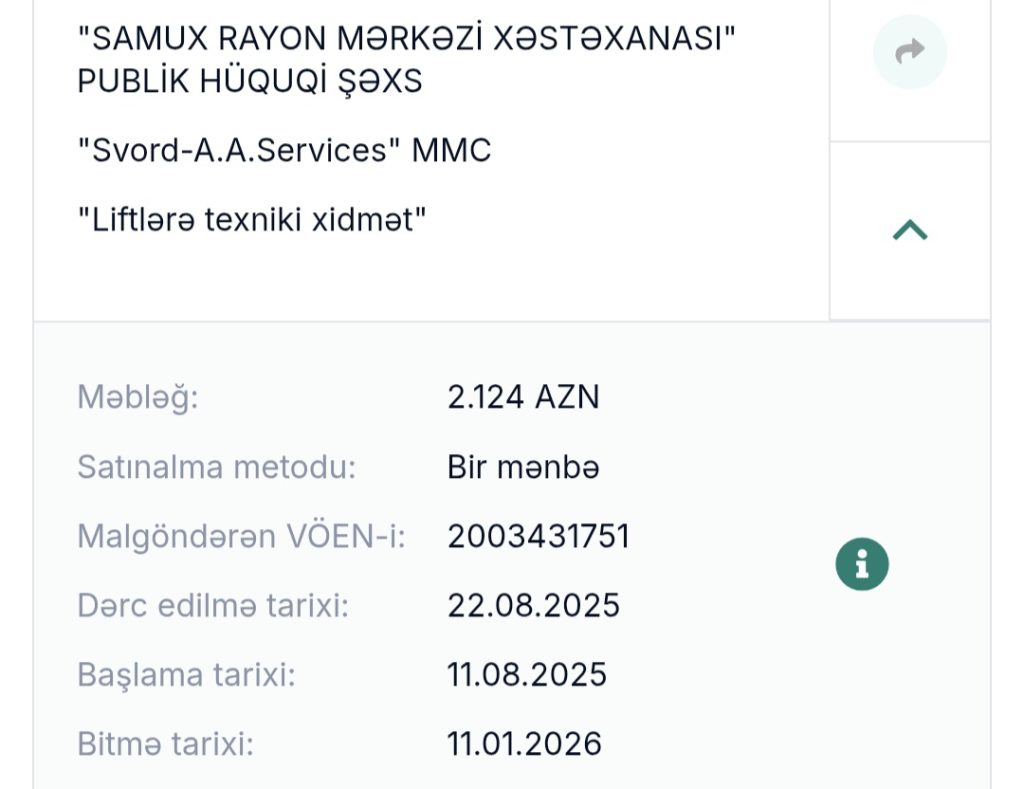Click the "PUBLİK HÜQUQİ ŞƏXS" text line
The height and width of the screenshot is (789, 1024).
pyautogui.click(x=250, y=81)
